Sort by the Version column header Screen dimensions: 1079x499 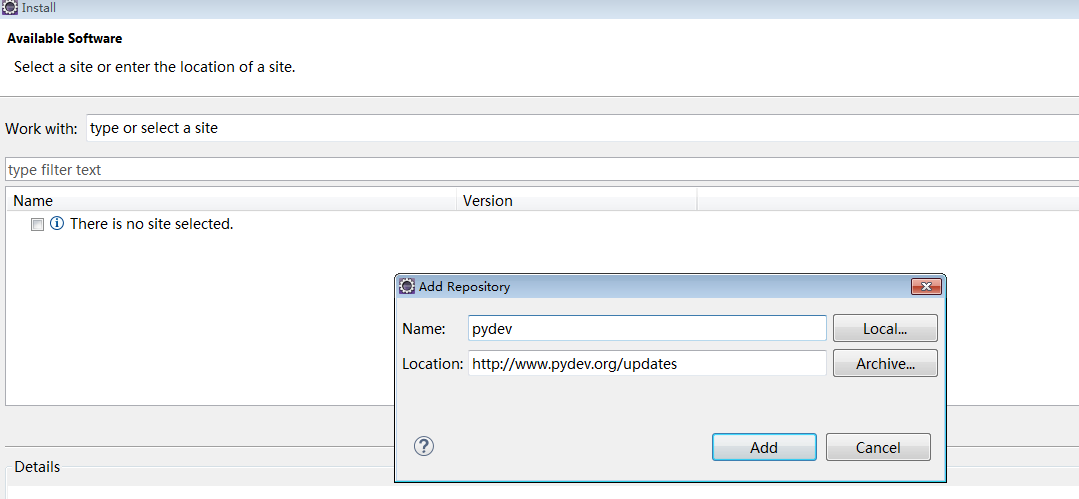click(x=576, y=201)
